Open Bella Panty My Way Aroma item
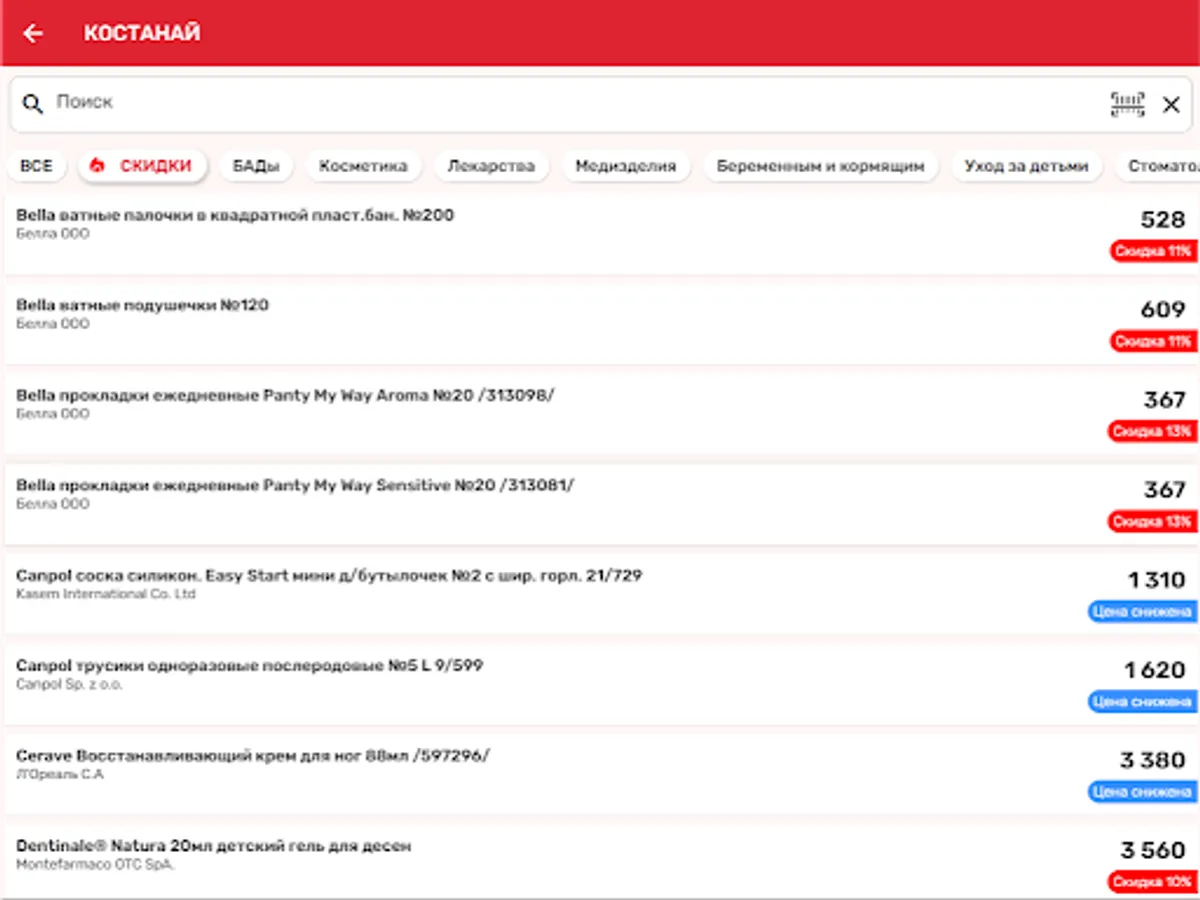The image size is (1200, 900). (600, 414)
